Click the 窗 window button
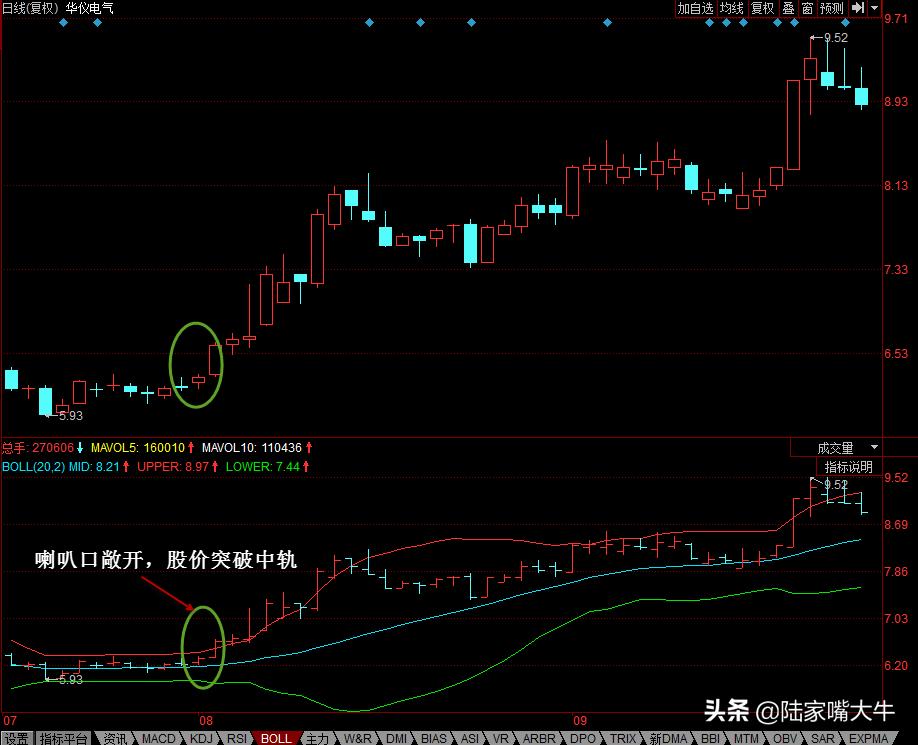This screenshot has width=918, height=745. pyautogui.click(x=807, y=8)
